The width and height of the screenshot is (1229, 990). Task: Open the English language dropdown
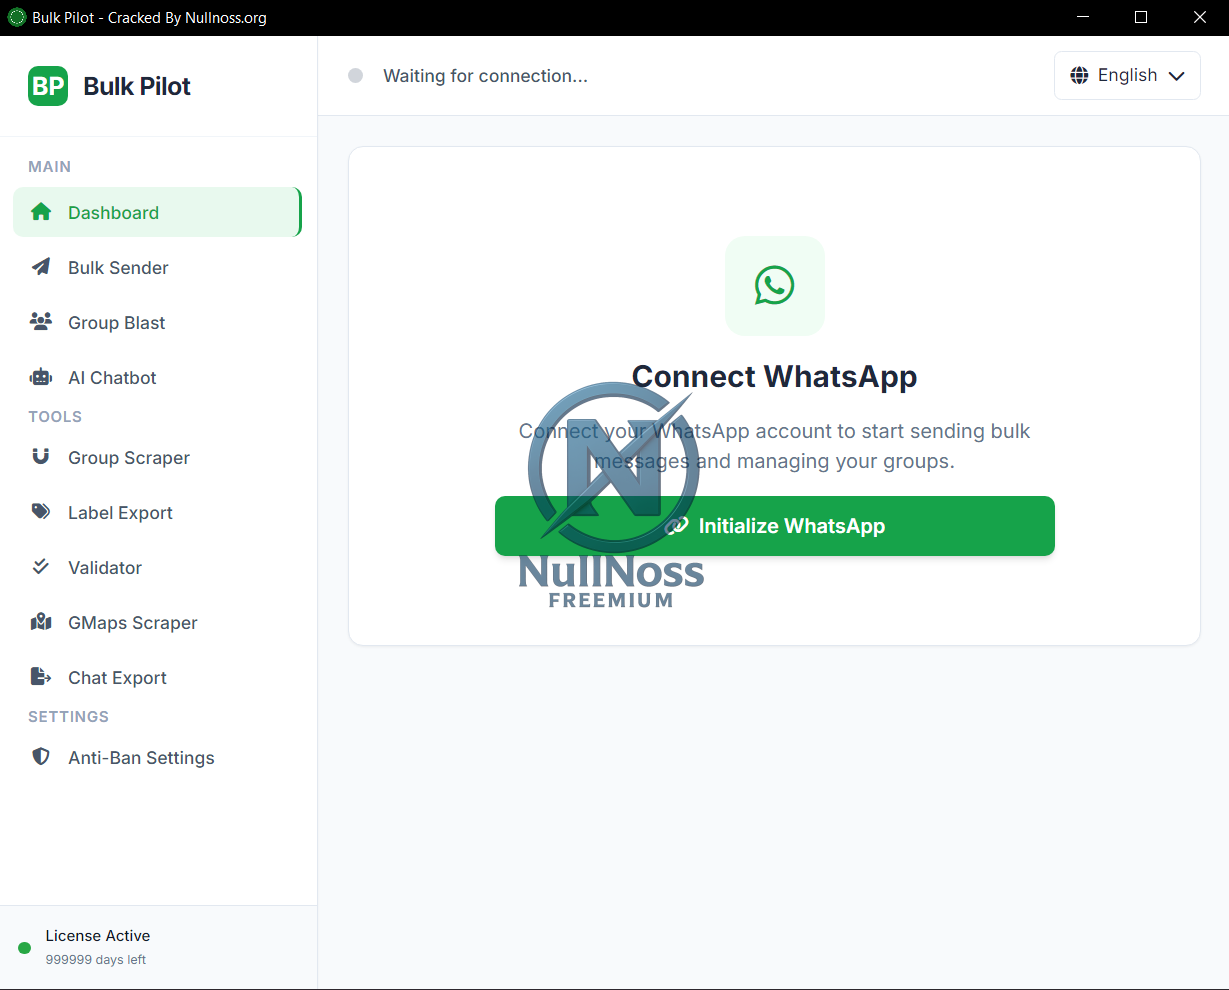[x=1127, y=76]
